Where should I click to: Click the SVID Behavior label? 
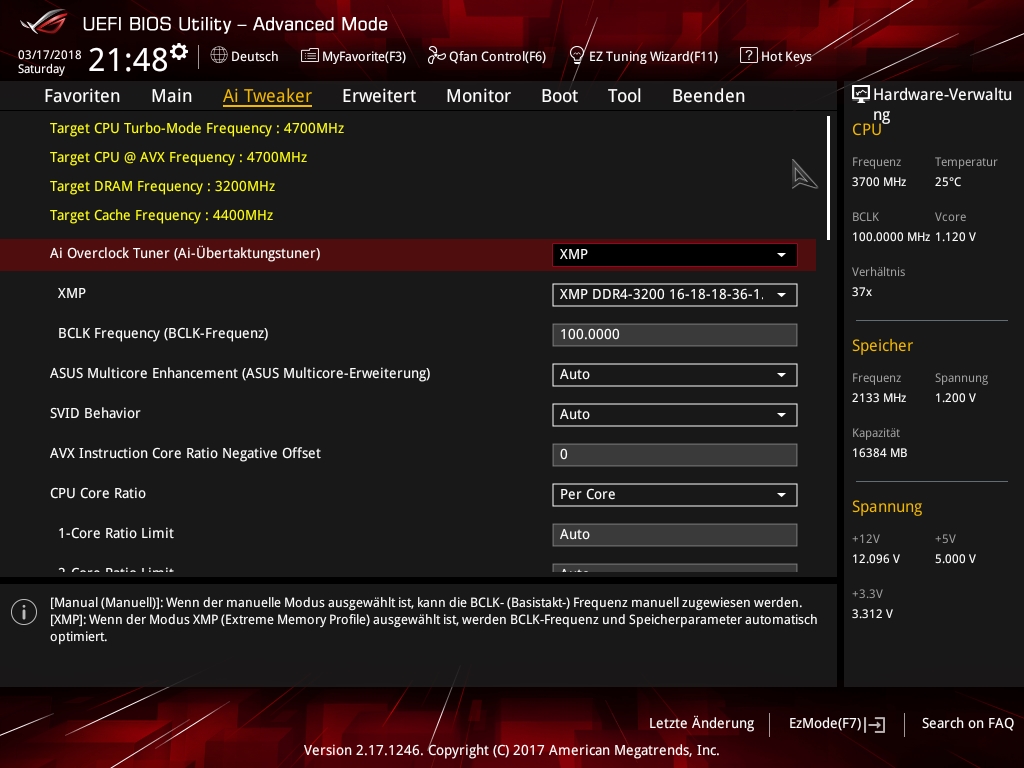95,413
